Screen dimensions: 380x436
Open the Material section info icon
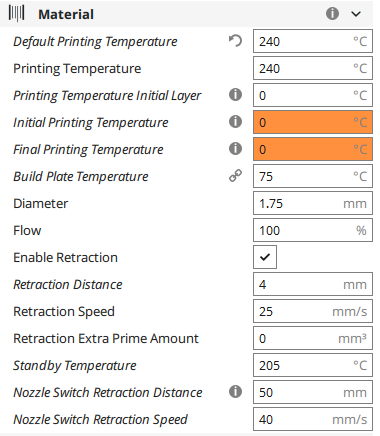(x=332, y=14)
